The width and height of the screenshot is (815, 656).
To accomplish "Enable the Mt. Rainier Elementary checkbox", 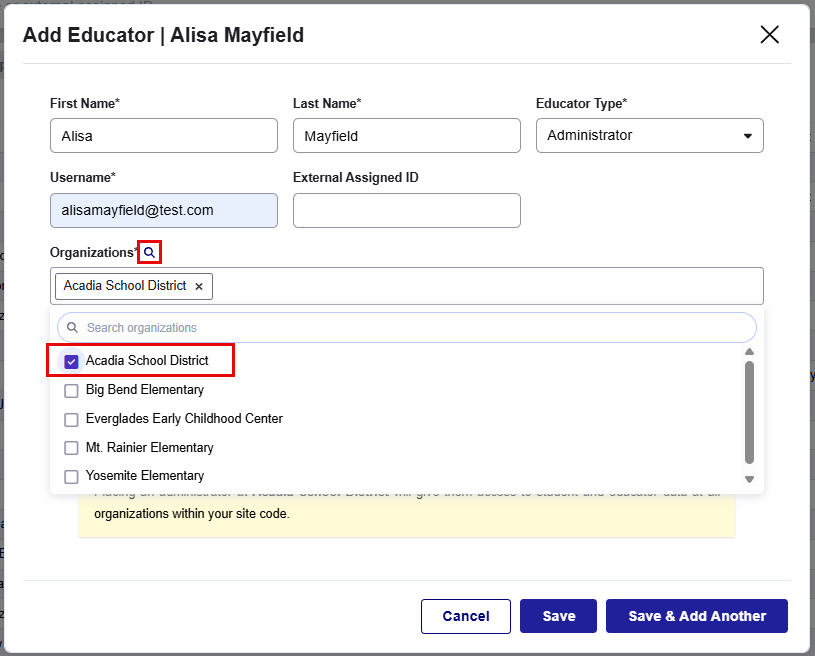I will pos(70,447).
